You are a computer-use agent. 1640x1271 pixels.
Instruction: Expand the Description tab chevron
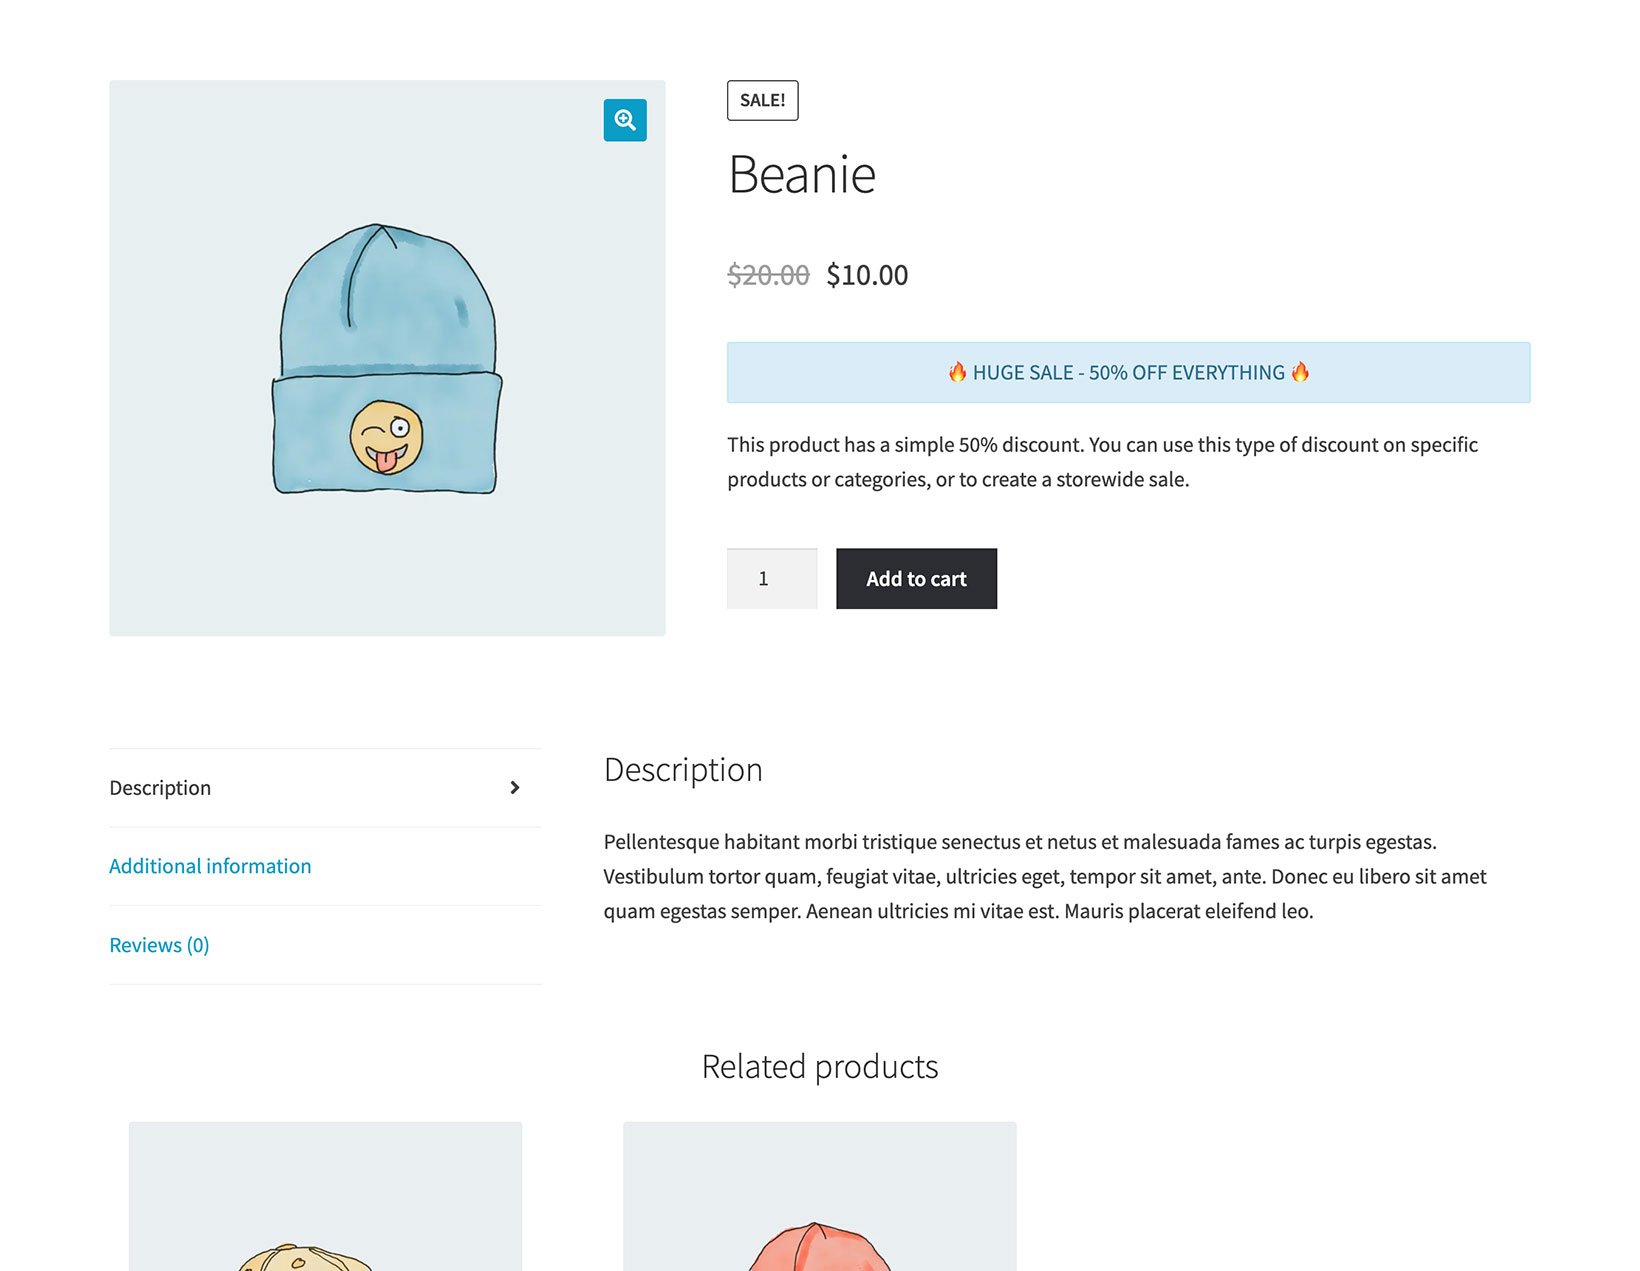coord(514,787)
